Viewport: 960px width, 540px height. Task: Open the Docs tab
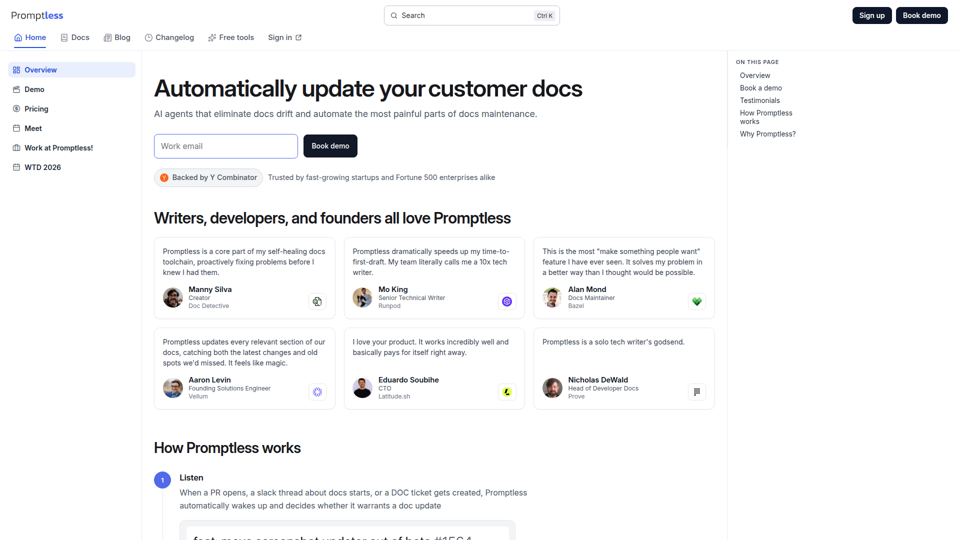pos(75,37)
